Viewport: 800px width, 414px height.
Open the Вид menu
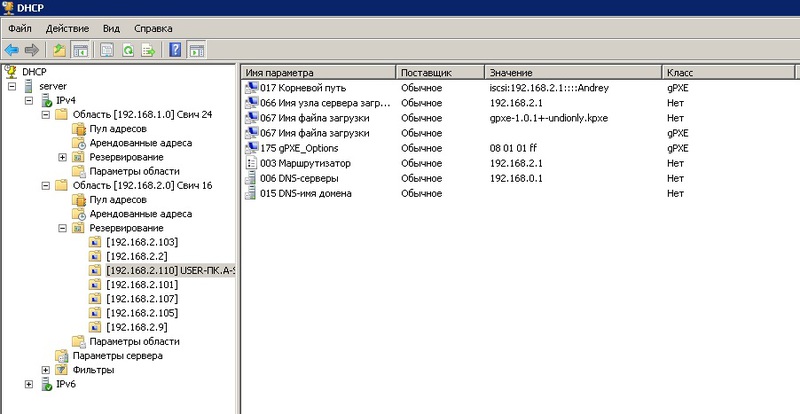point(111,29)
